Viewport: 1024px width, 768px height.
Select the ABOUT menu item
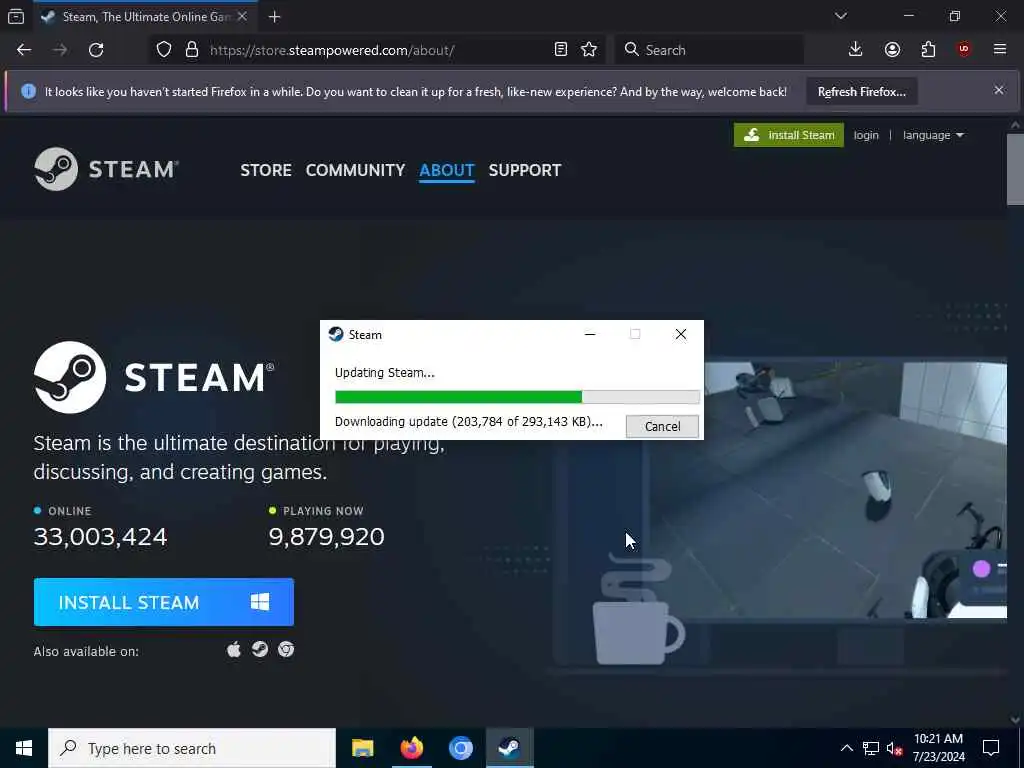[x=447, y=170]
